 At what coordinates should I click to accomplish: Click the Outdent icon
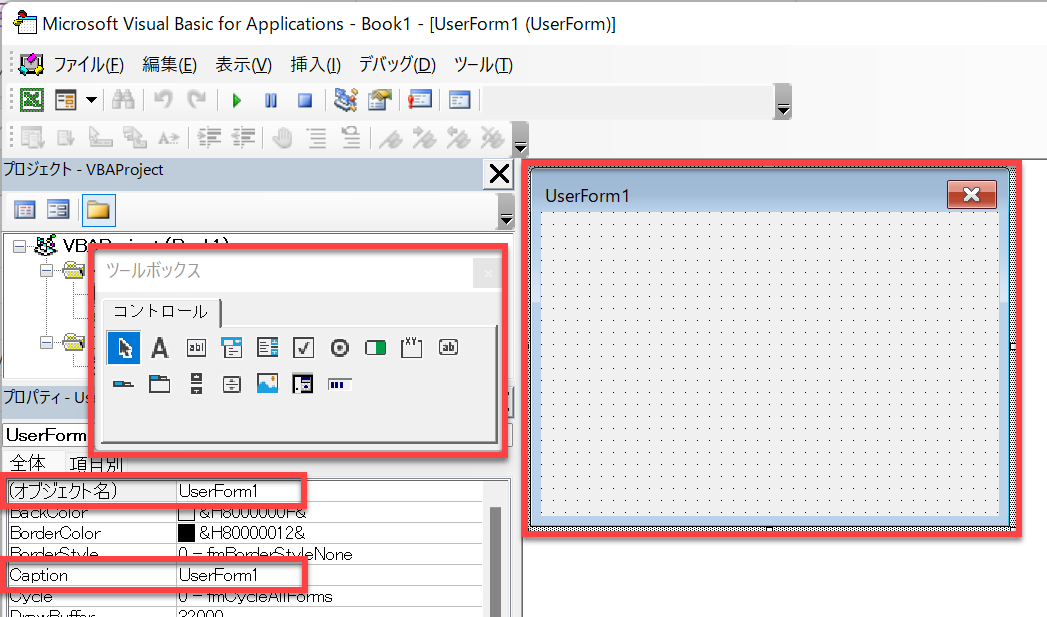pos(243,138)
